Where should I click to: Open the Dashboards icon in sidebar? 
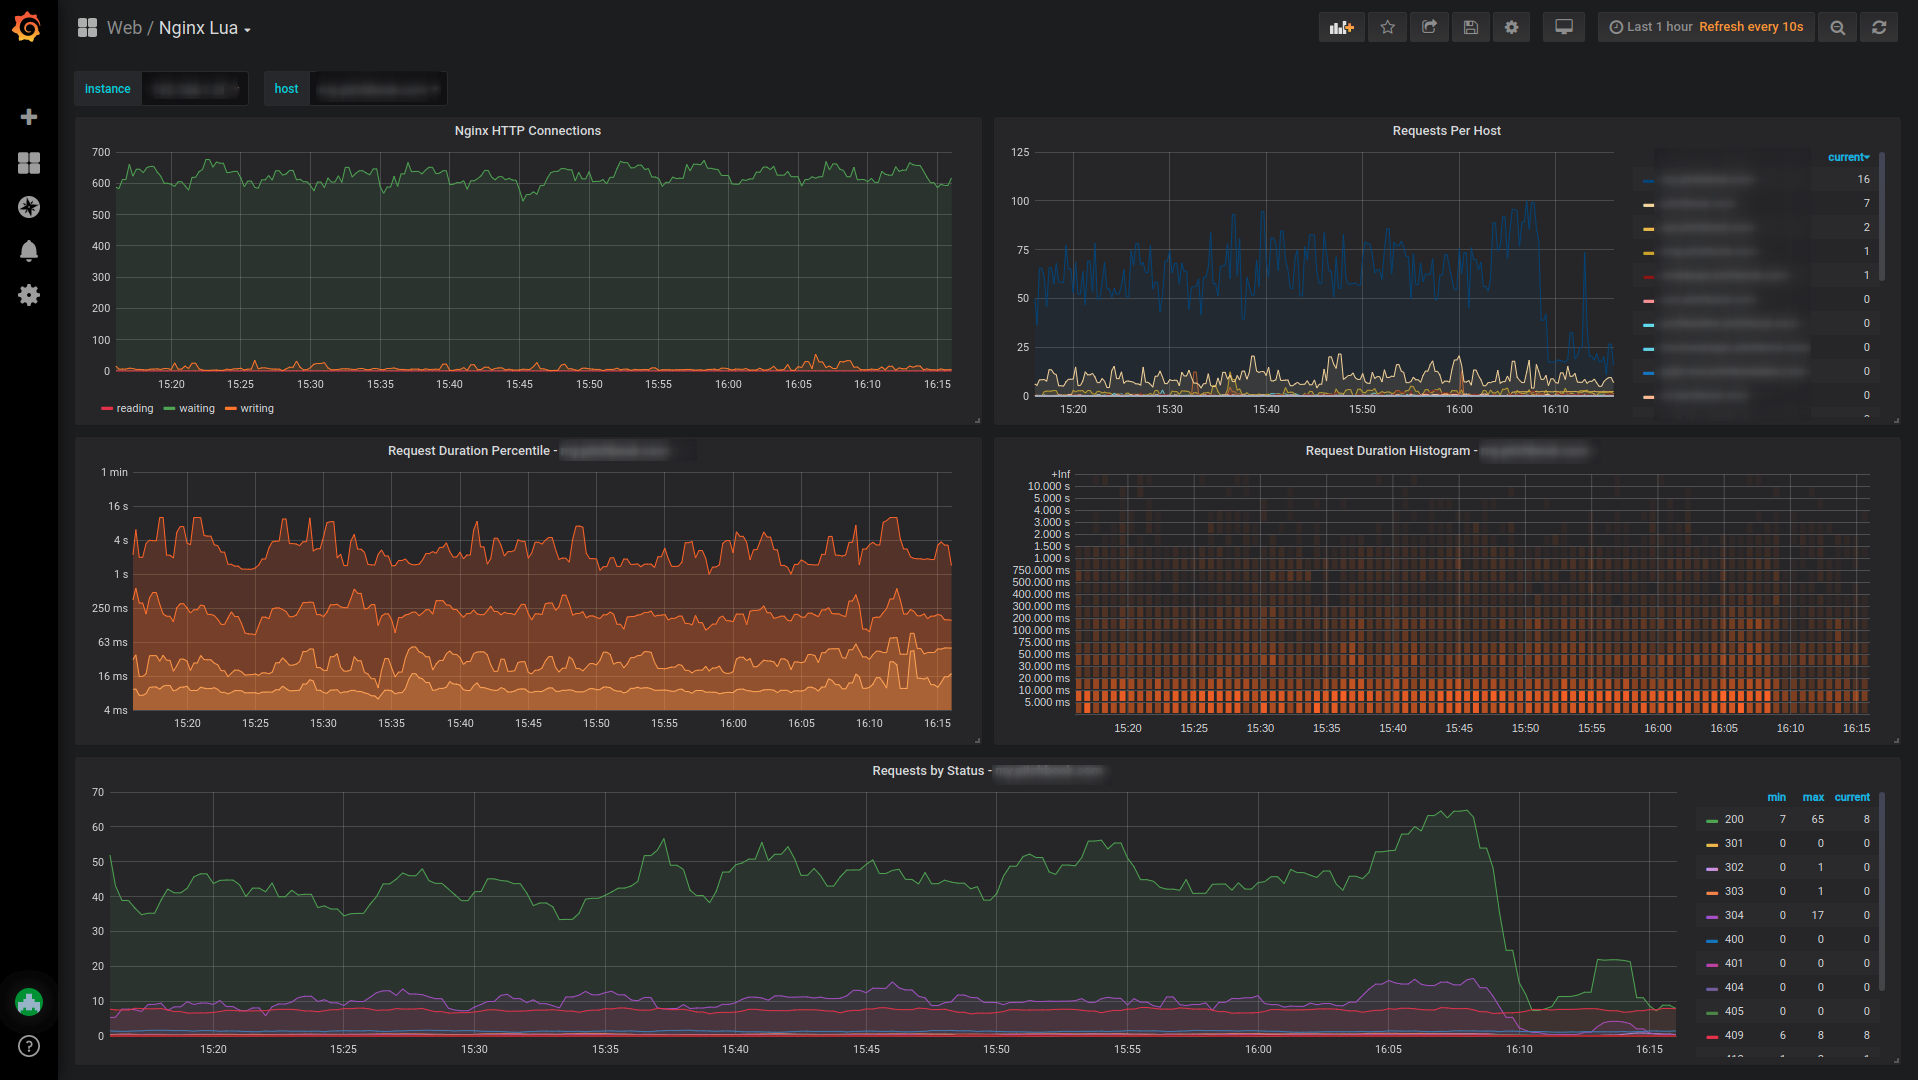tap(29, 163)
